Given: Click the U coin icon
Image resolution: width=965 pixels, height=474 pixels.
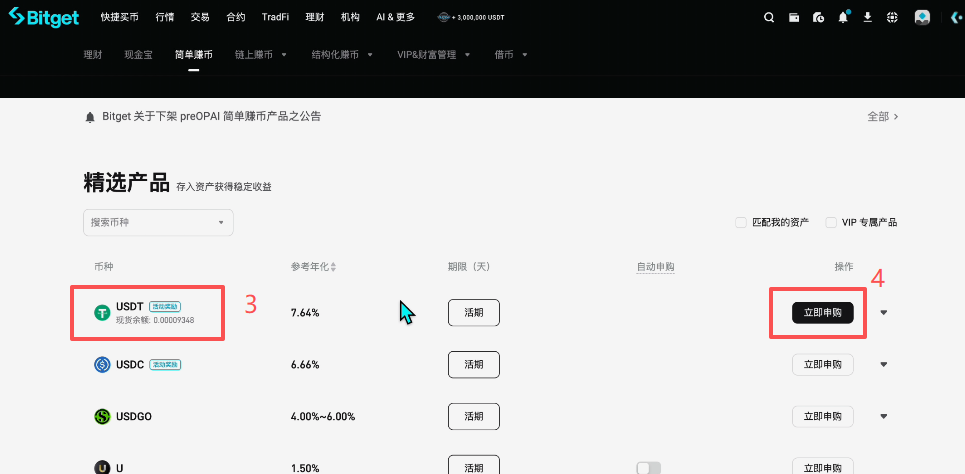Looking at the screenshot, I should point(102,467).
